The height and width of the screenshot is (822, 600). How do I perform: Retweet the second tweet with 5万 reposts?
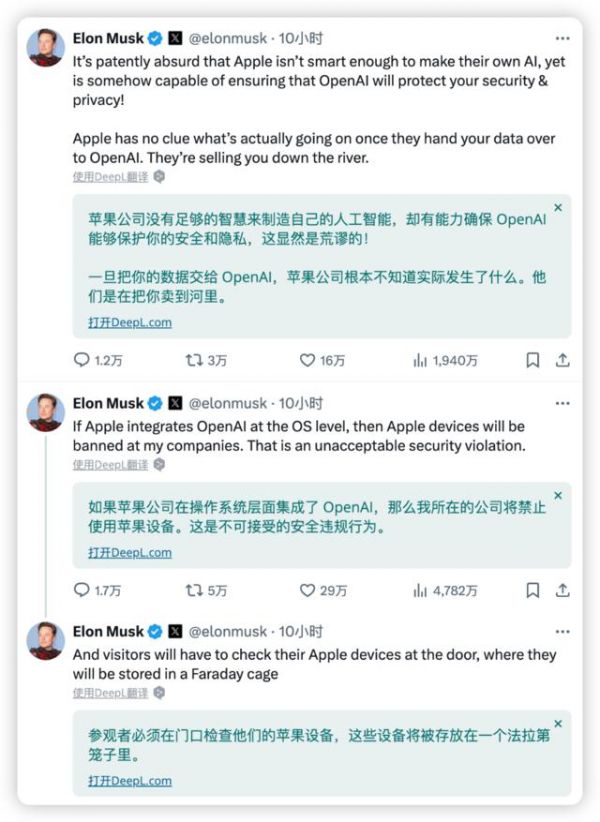[x=195, y=590]
